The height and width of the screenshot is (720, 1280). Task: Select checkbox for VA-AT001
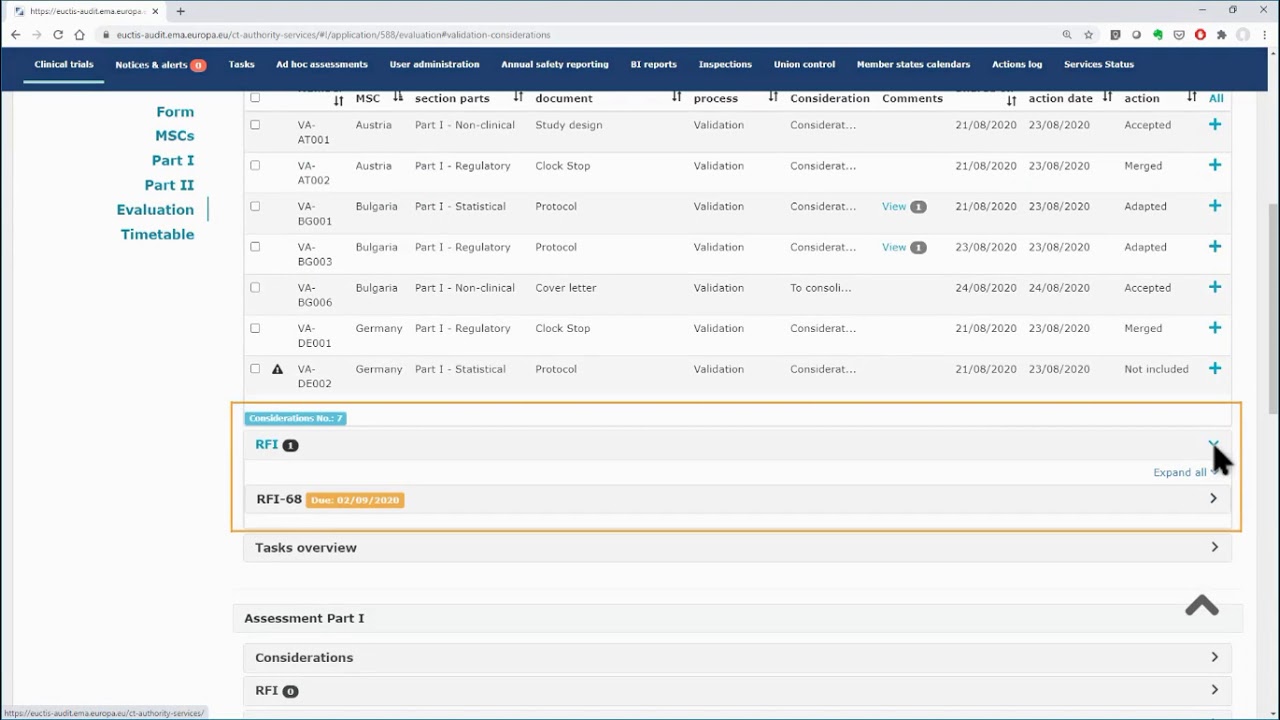point(255,125)
